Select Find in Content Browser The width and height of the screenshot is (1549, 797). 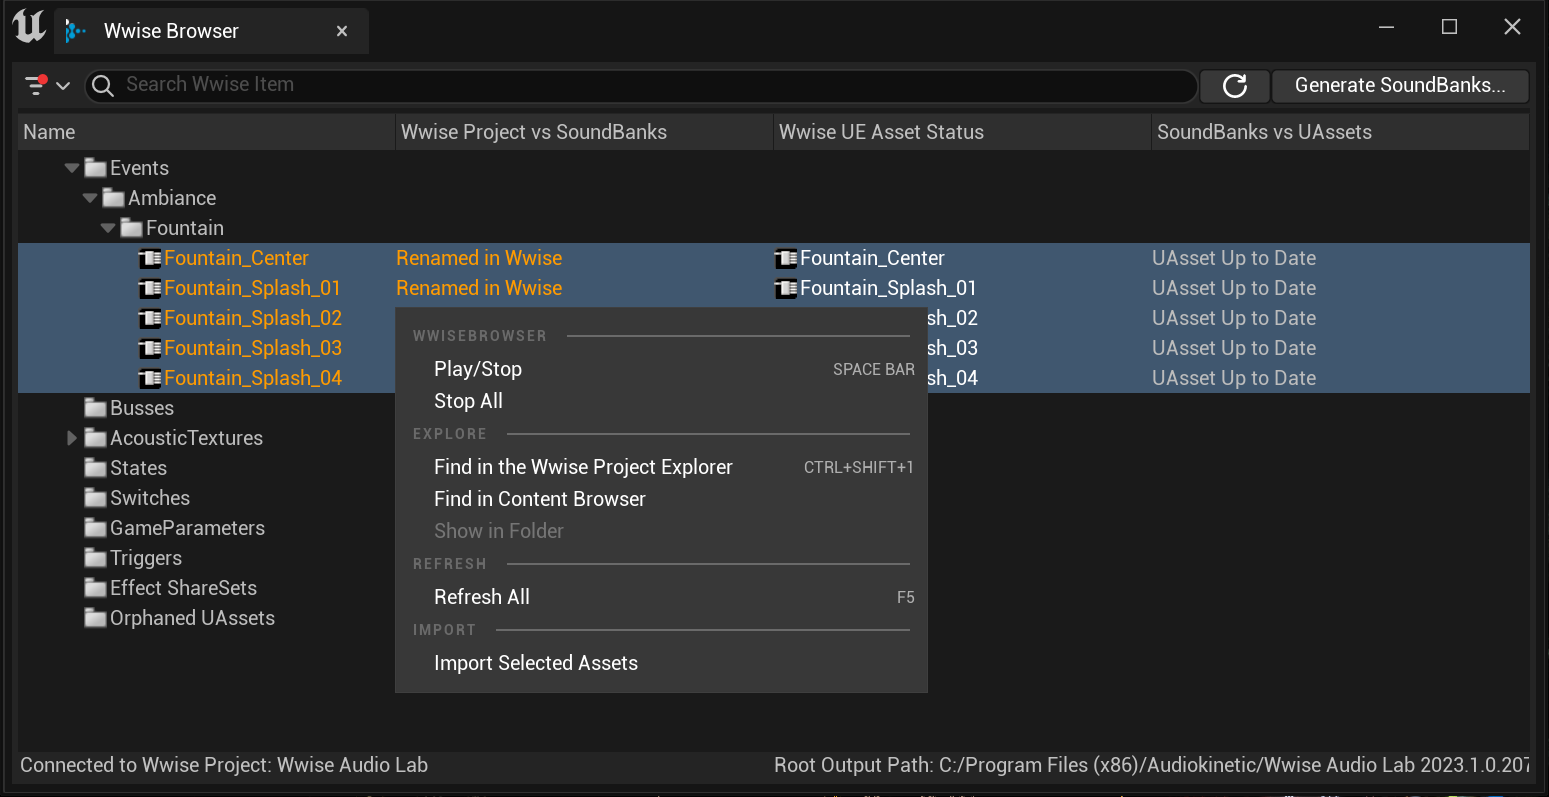coord(539,498)
